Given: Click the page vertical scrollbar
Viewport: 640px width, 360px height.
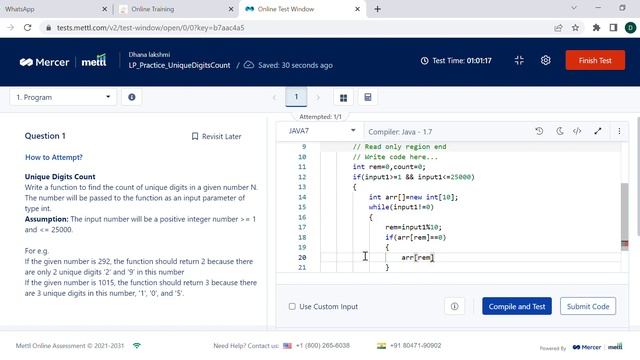Looking at the screenshot, I should 638,176.
